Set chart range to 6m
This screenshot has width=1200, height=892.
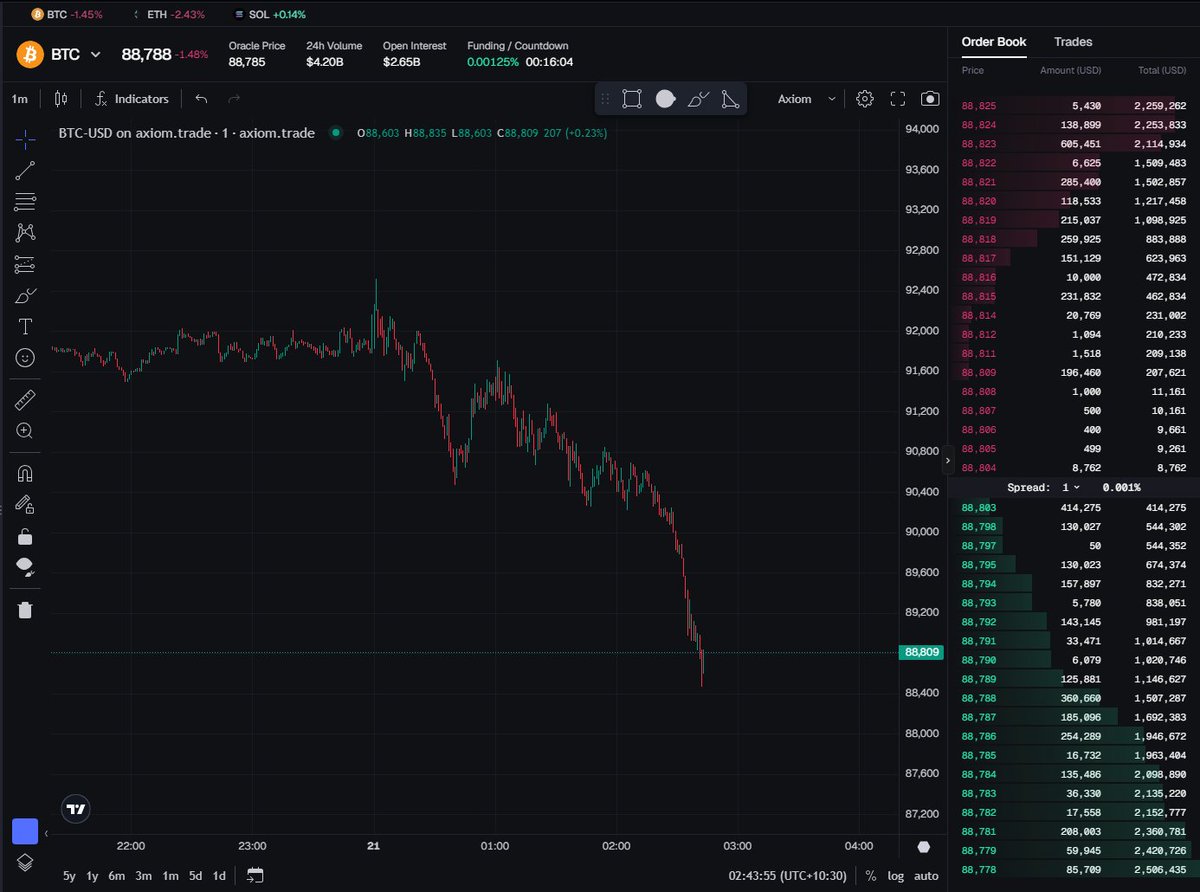pos(117,876)
